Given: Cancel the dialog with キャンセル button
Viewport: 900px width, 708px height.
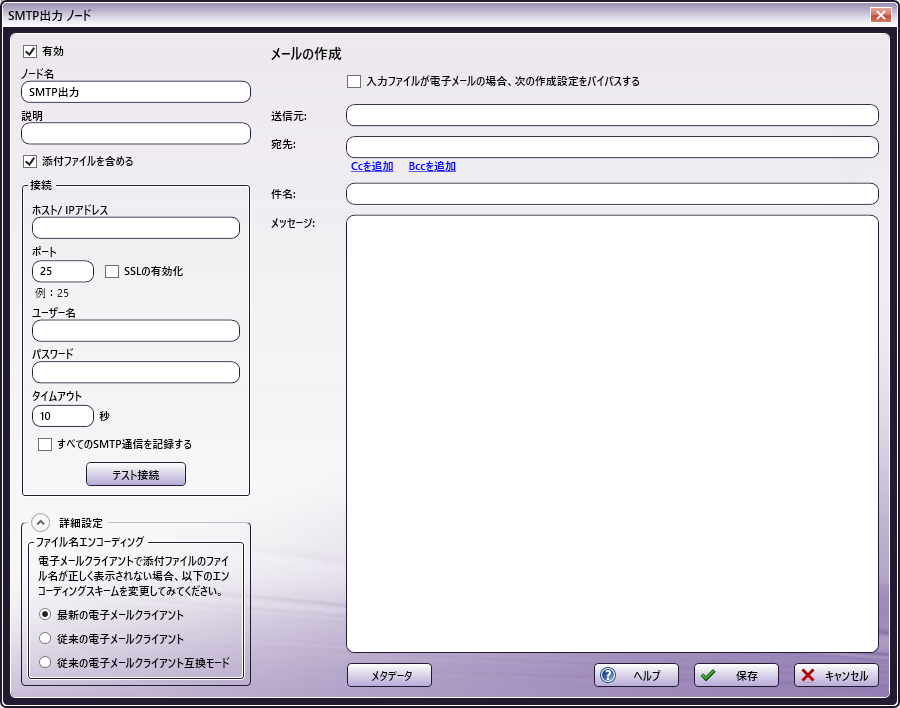Looking at the screenshot, I should (836, 675).
